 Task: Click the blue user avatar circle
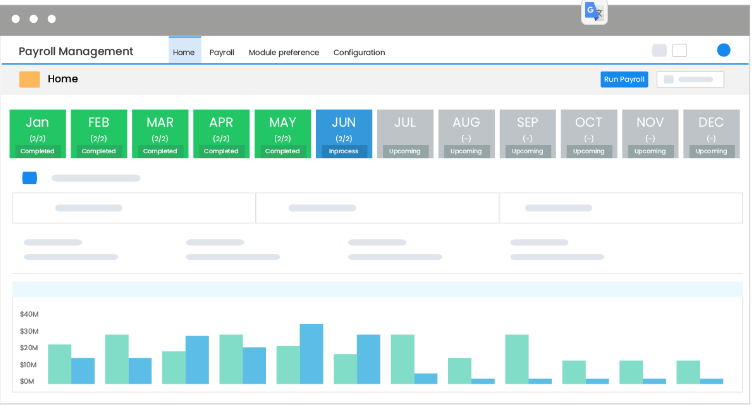[723, 50]
